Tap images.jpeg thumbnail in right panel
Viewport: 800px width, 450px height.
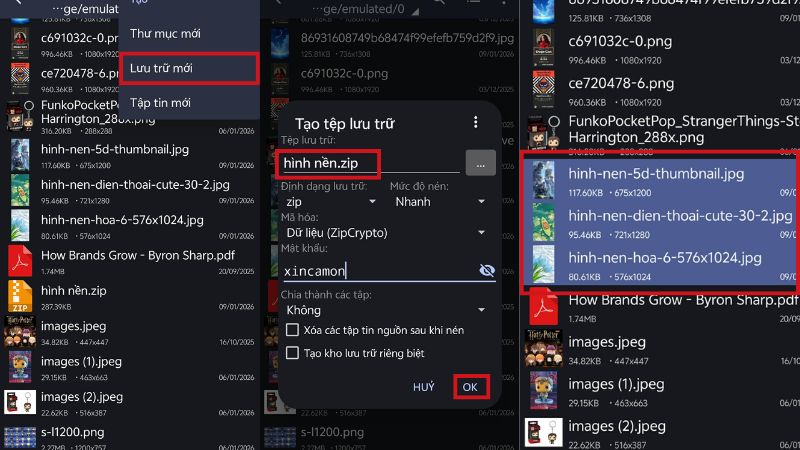(x=543, y=348)
